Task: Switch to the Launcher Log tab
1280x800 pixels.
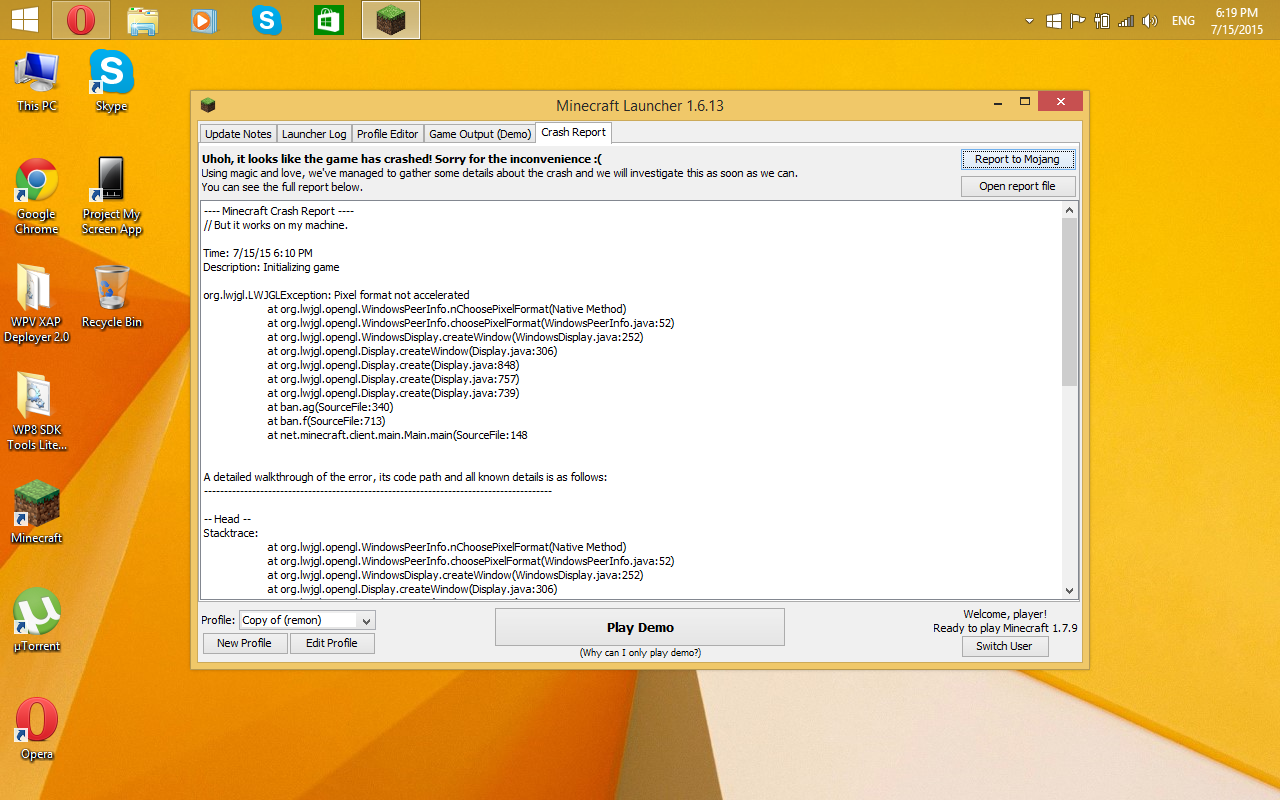Action: tap(314, 134)
